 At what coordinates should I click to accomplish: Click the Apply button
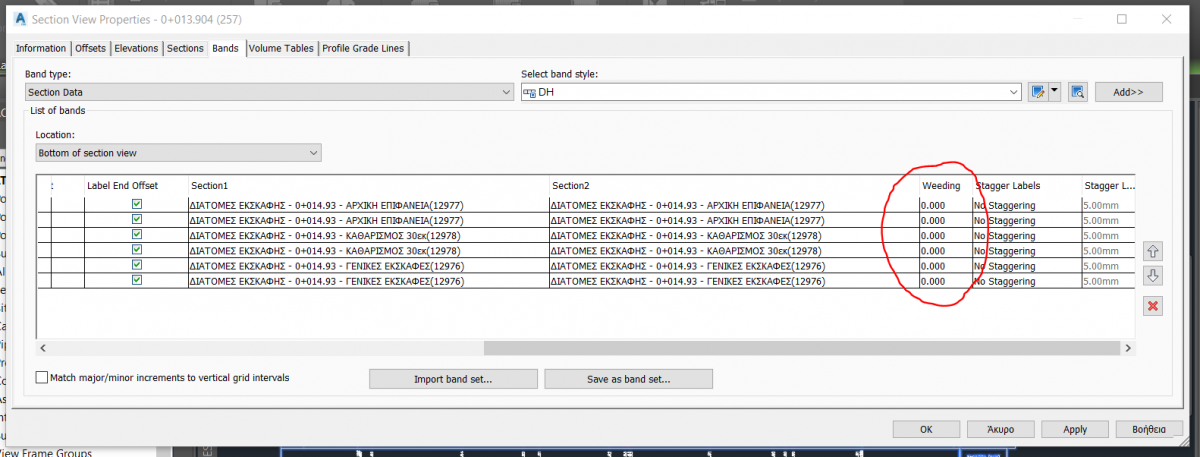[1075, 429]
